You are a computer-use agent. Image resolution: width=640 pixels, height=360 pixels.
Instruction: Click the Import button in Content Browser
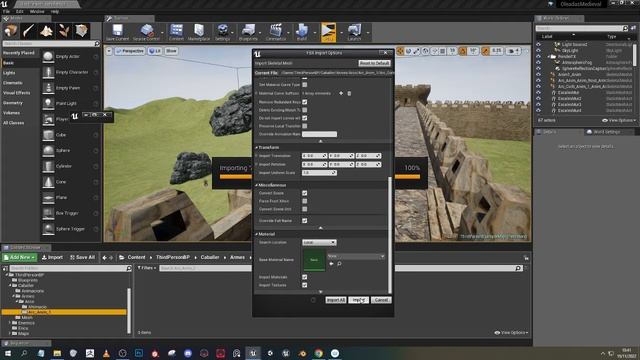pyautogui.click(x=52, y=258)
